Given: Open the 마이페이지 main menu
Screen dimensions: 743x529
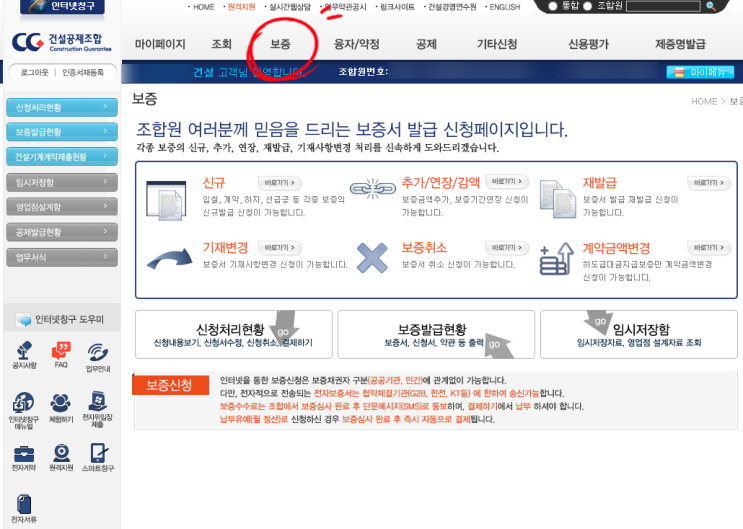Looking at the screenshot, I should (160, 44).
